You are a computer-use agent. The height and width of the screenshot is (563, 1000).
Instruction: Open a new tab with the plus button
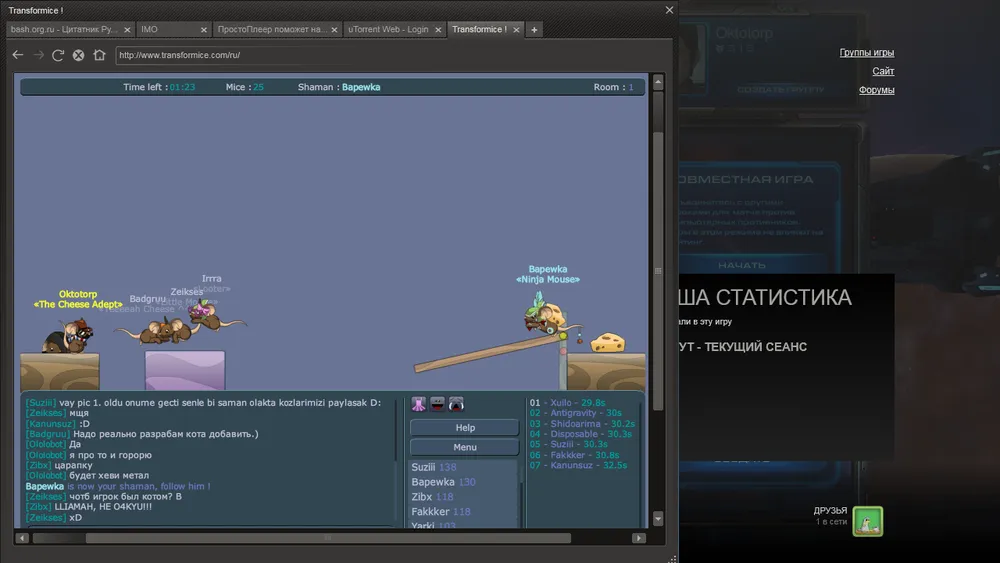pyautogui.click(x=534, y=29)
